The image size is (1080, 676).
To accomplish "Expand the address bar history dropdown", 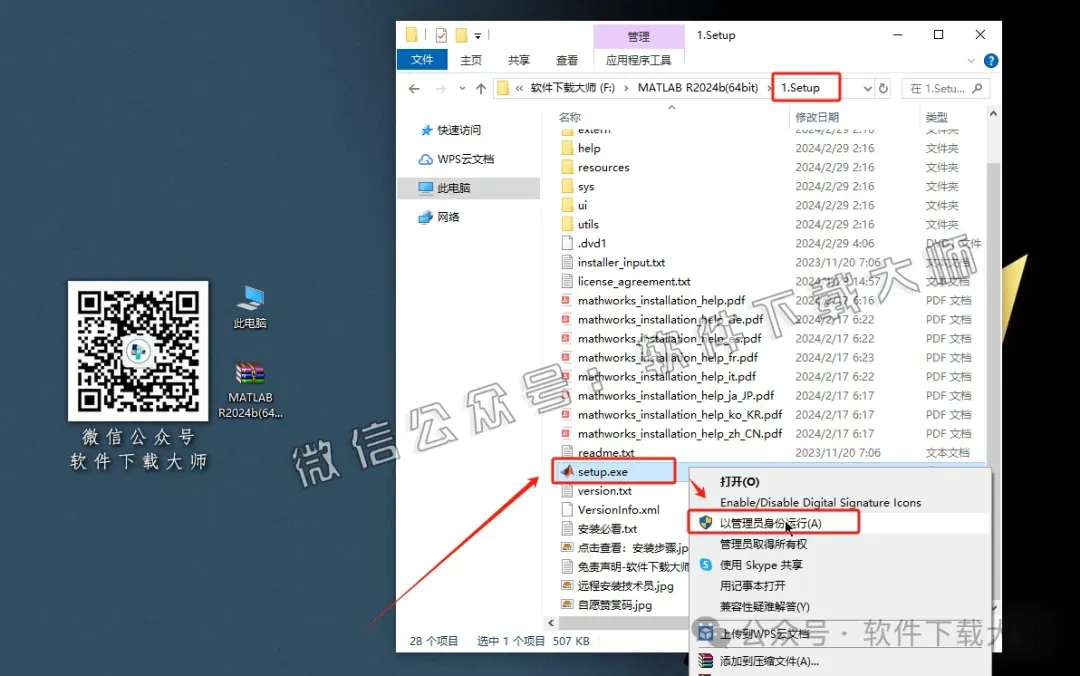I will coord(866,88).
